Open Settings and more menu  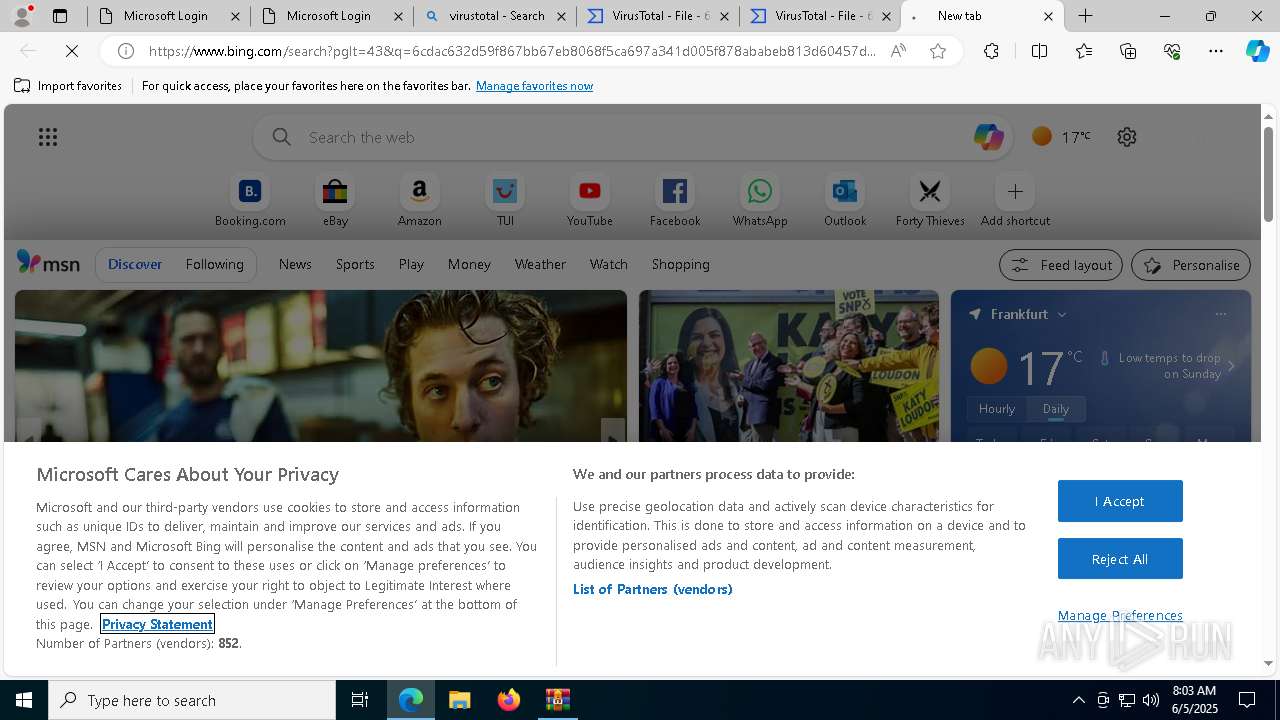point(1216,51)
